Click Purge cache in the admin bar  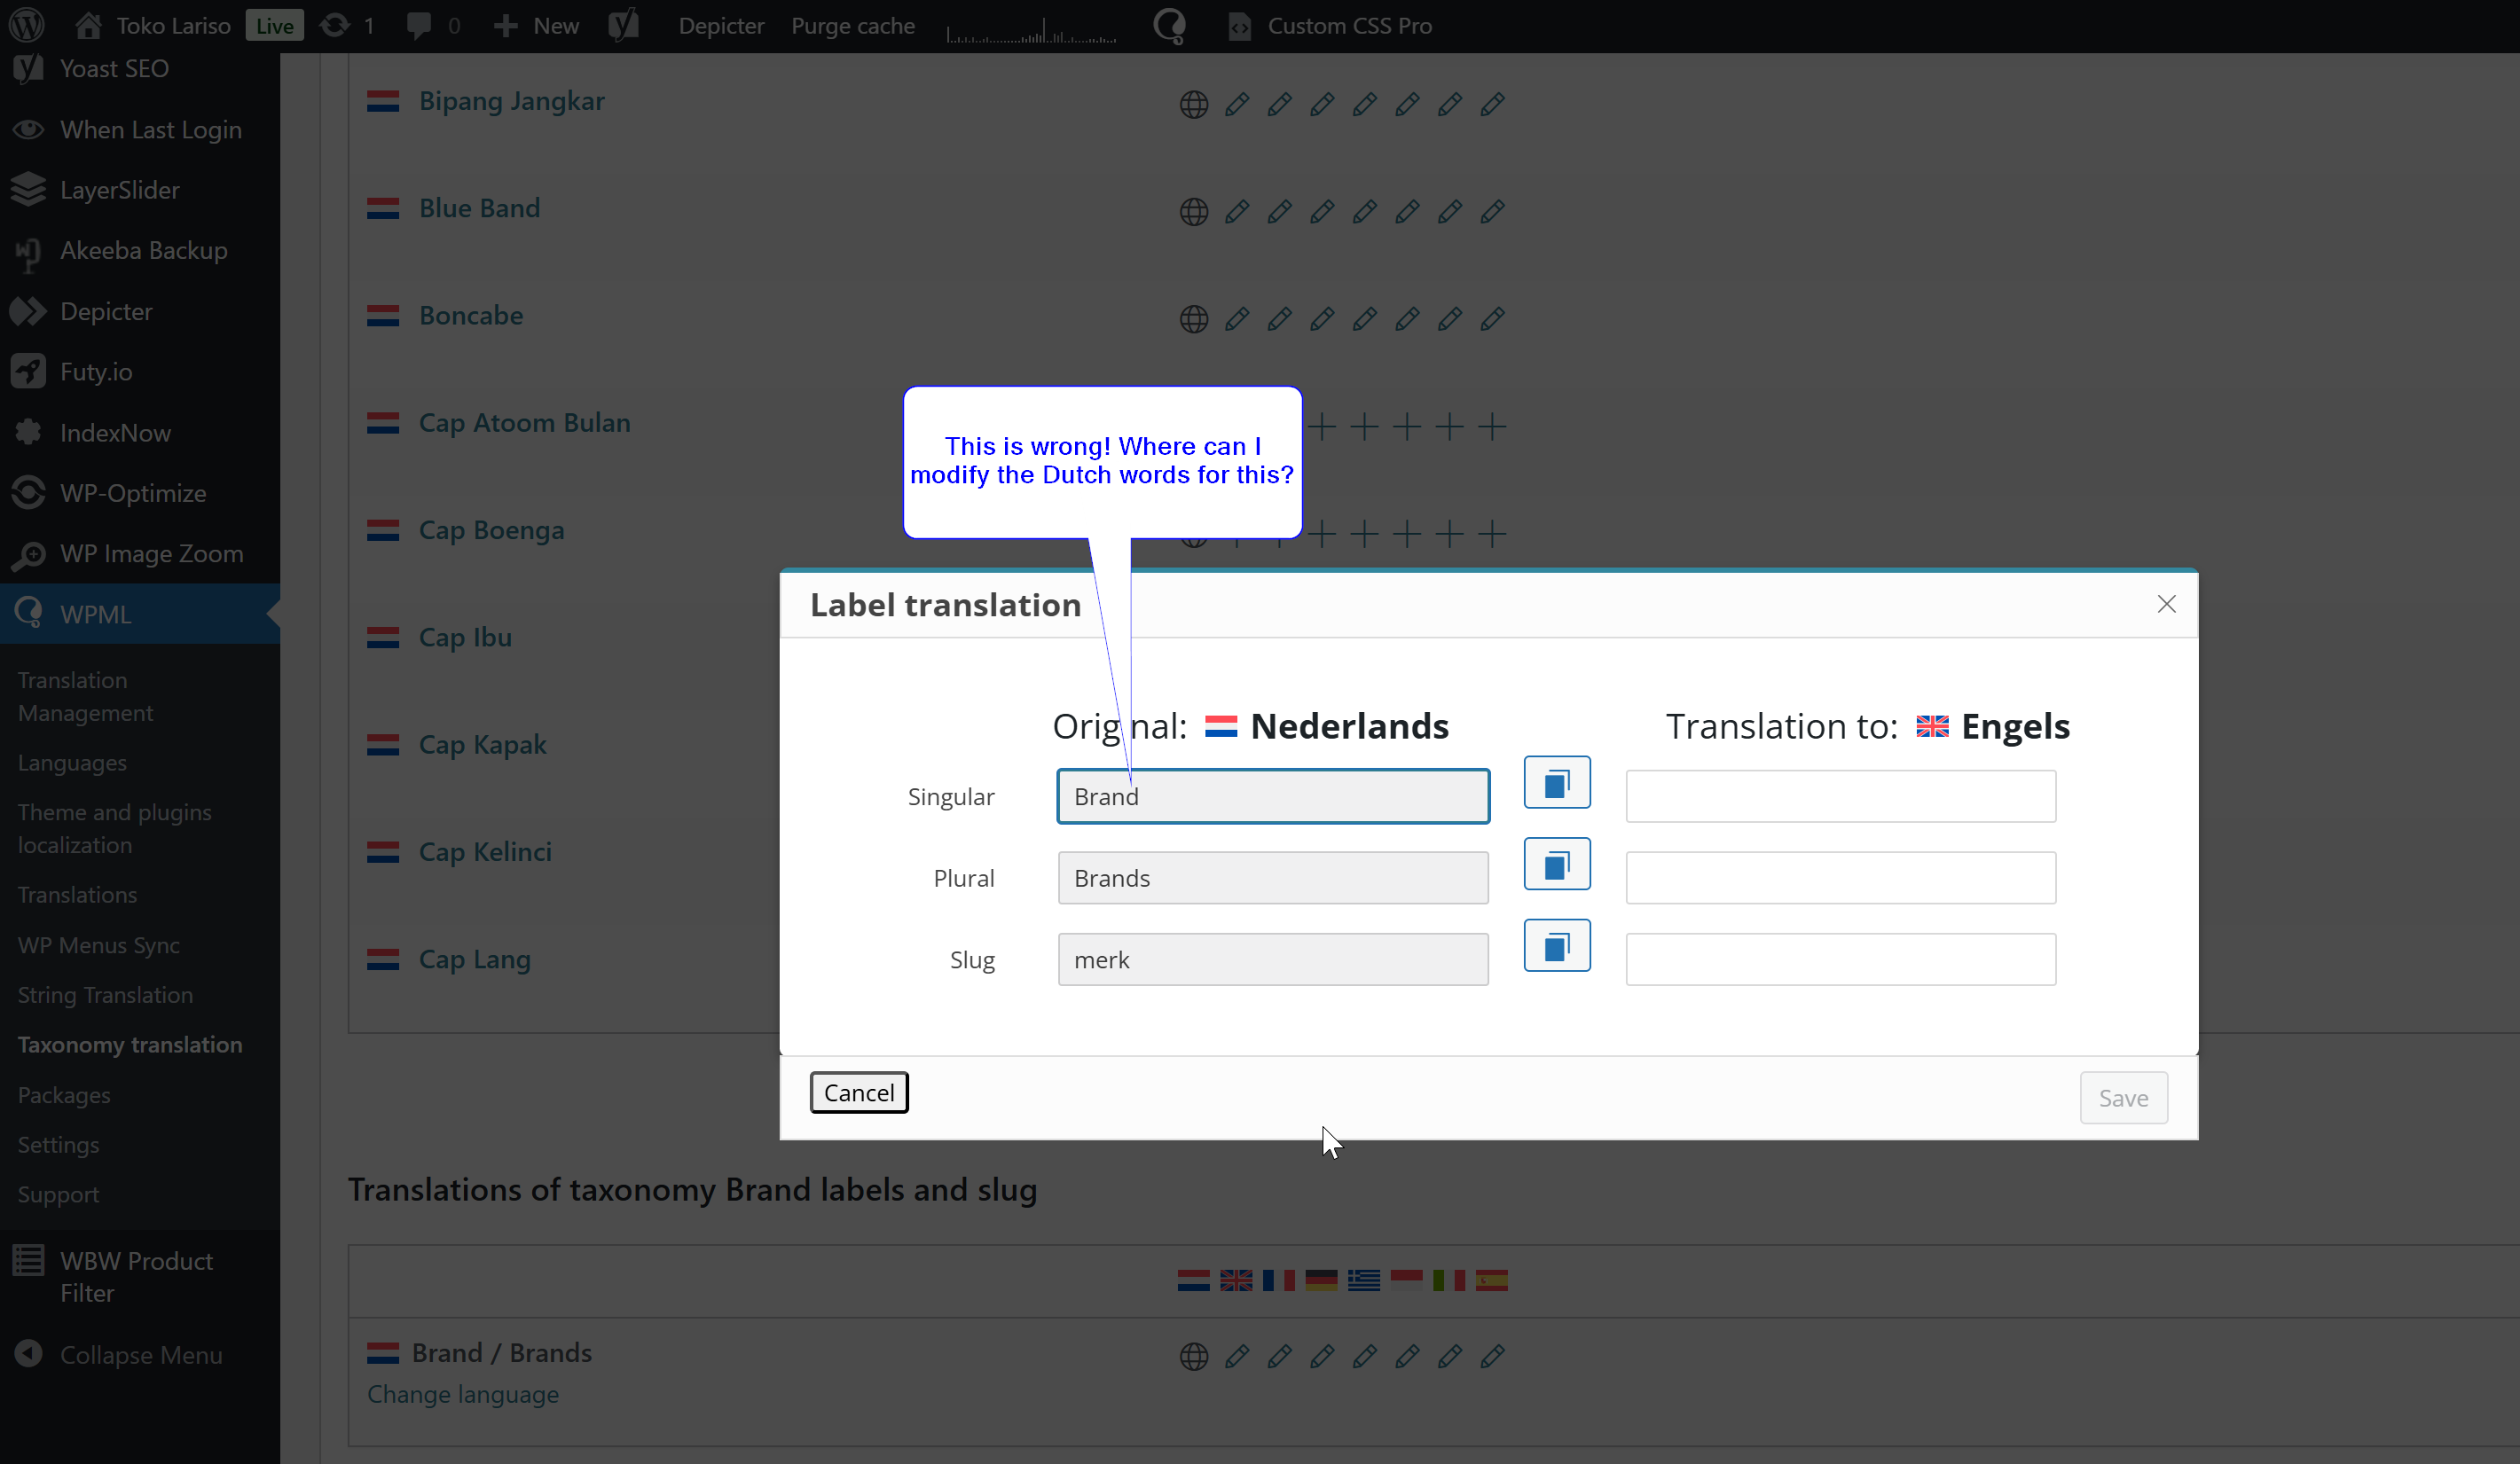(x=853, y=25)
